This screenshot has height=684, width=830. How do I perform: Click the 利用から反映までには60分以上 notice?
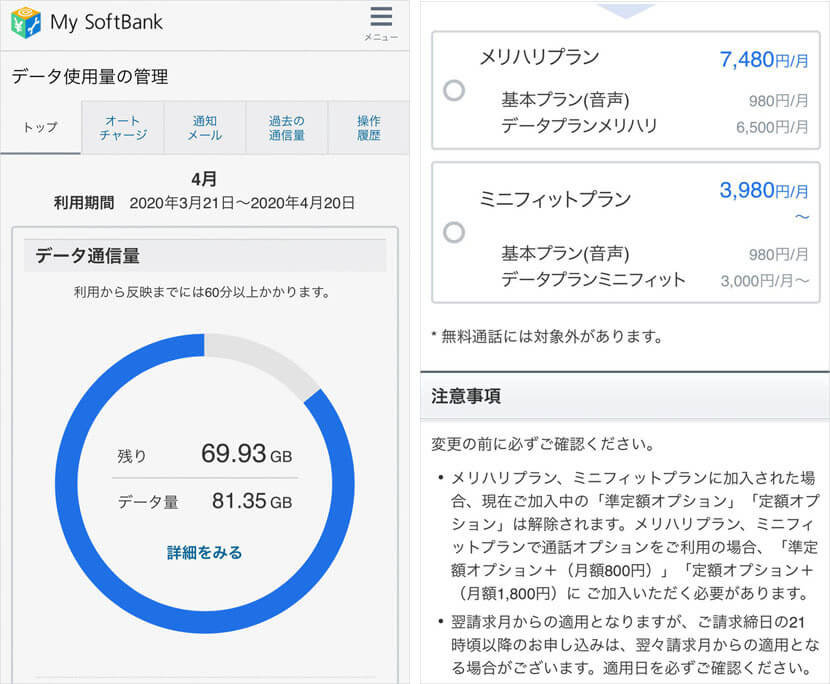[x=202, y=292]
